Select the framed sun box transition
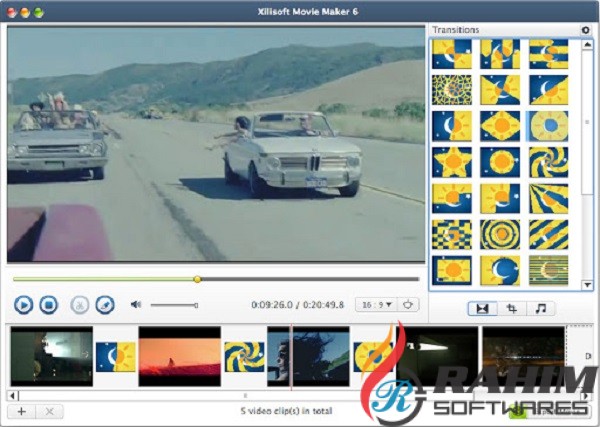Screen dimensions: 600x427 [x=452, y=271]
